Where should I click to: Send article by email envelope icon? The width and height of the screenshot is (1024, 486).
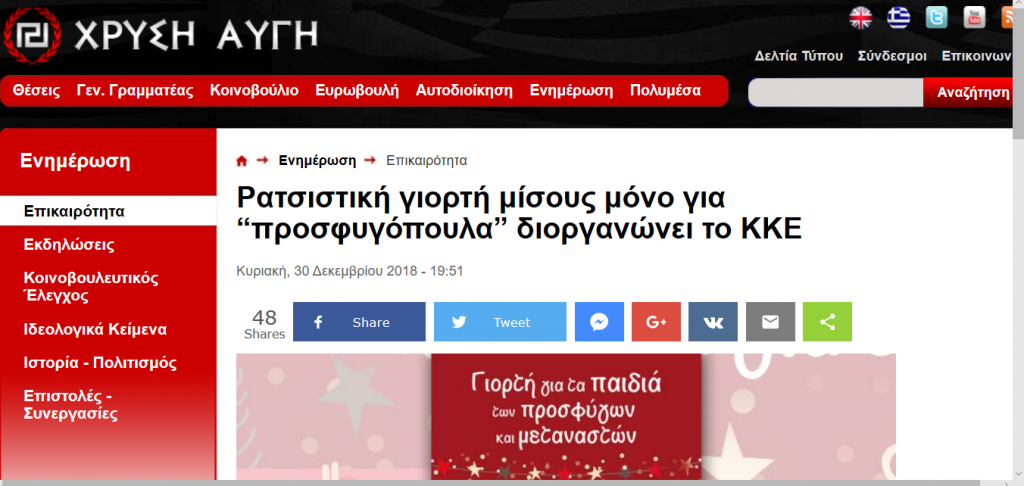(770, 321)
